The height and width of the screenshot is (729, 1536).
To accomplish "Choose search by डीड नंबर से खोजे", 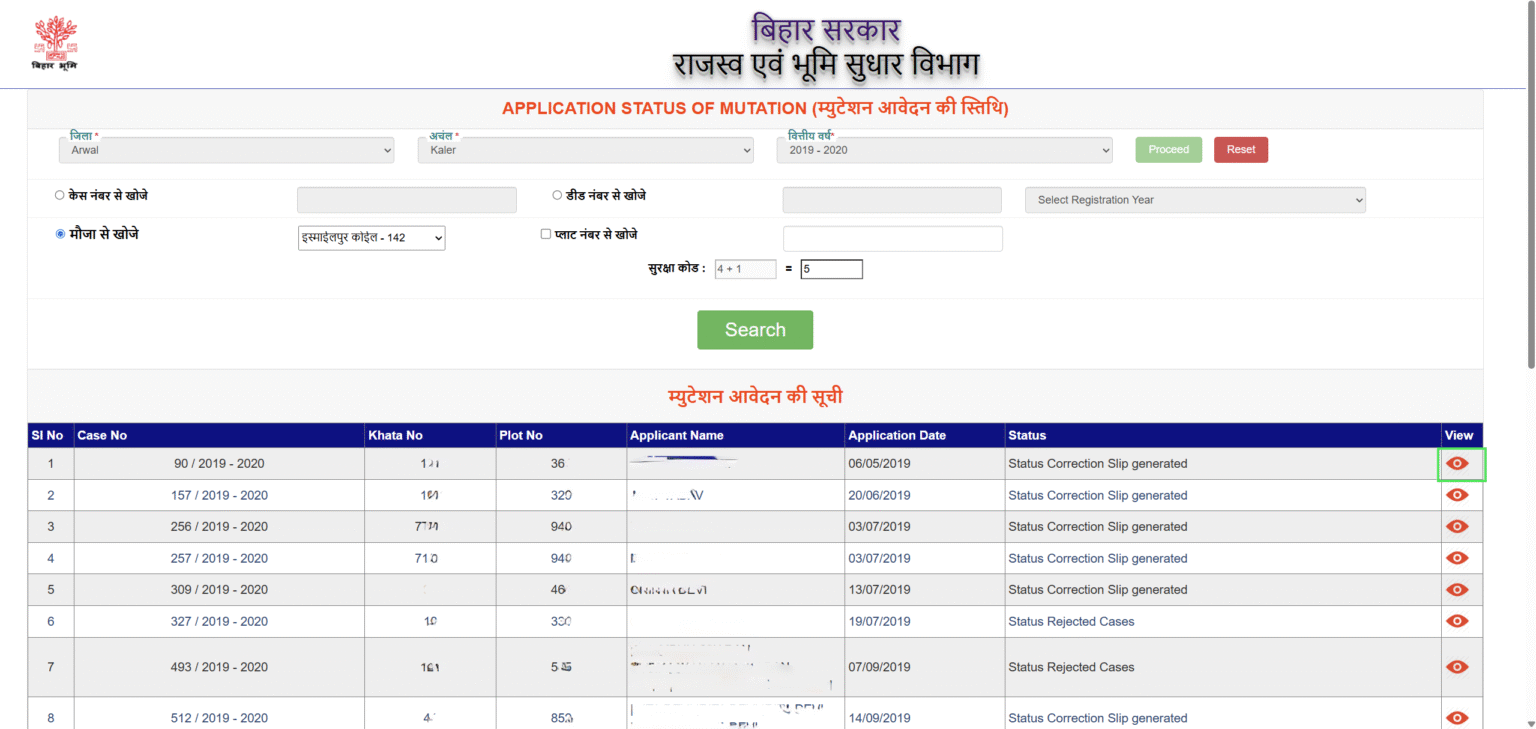I will [556, 194].
